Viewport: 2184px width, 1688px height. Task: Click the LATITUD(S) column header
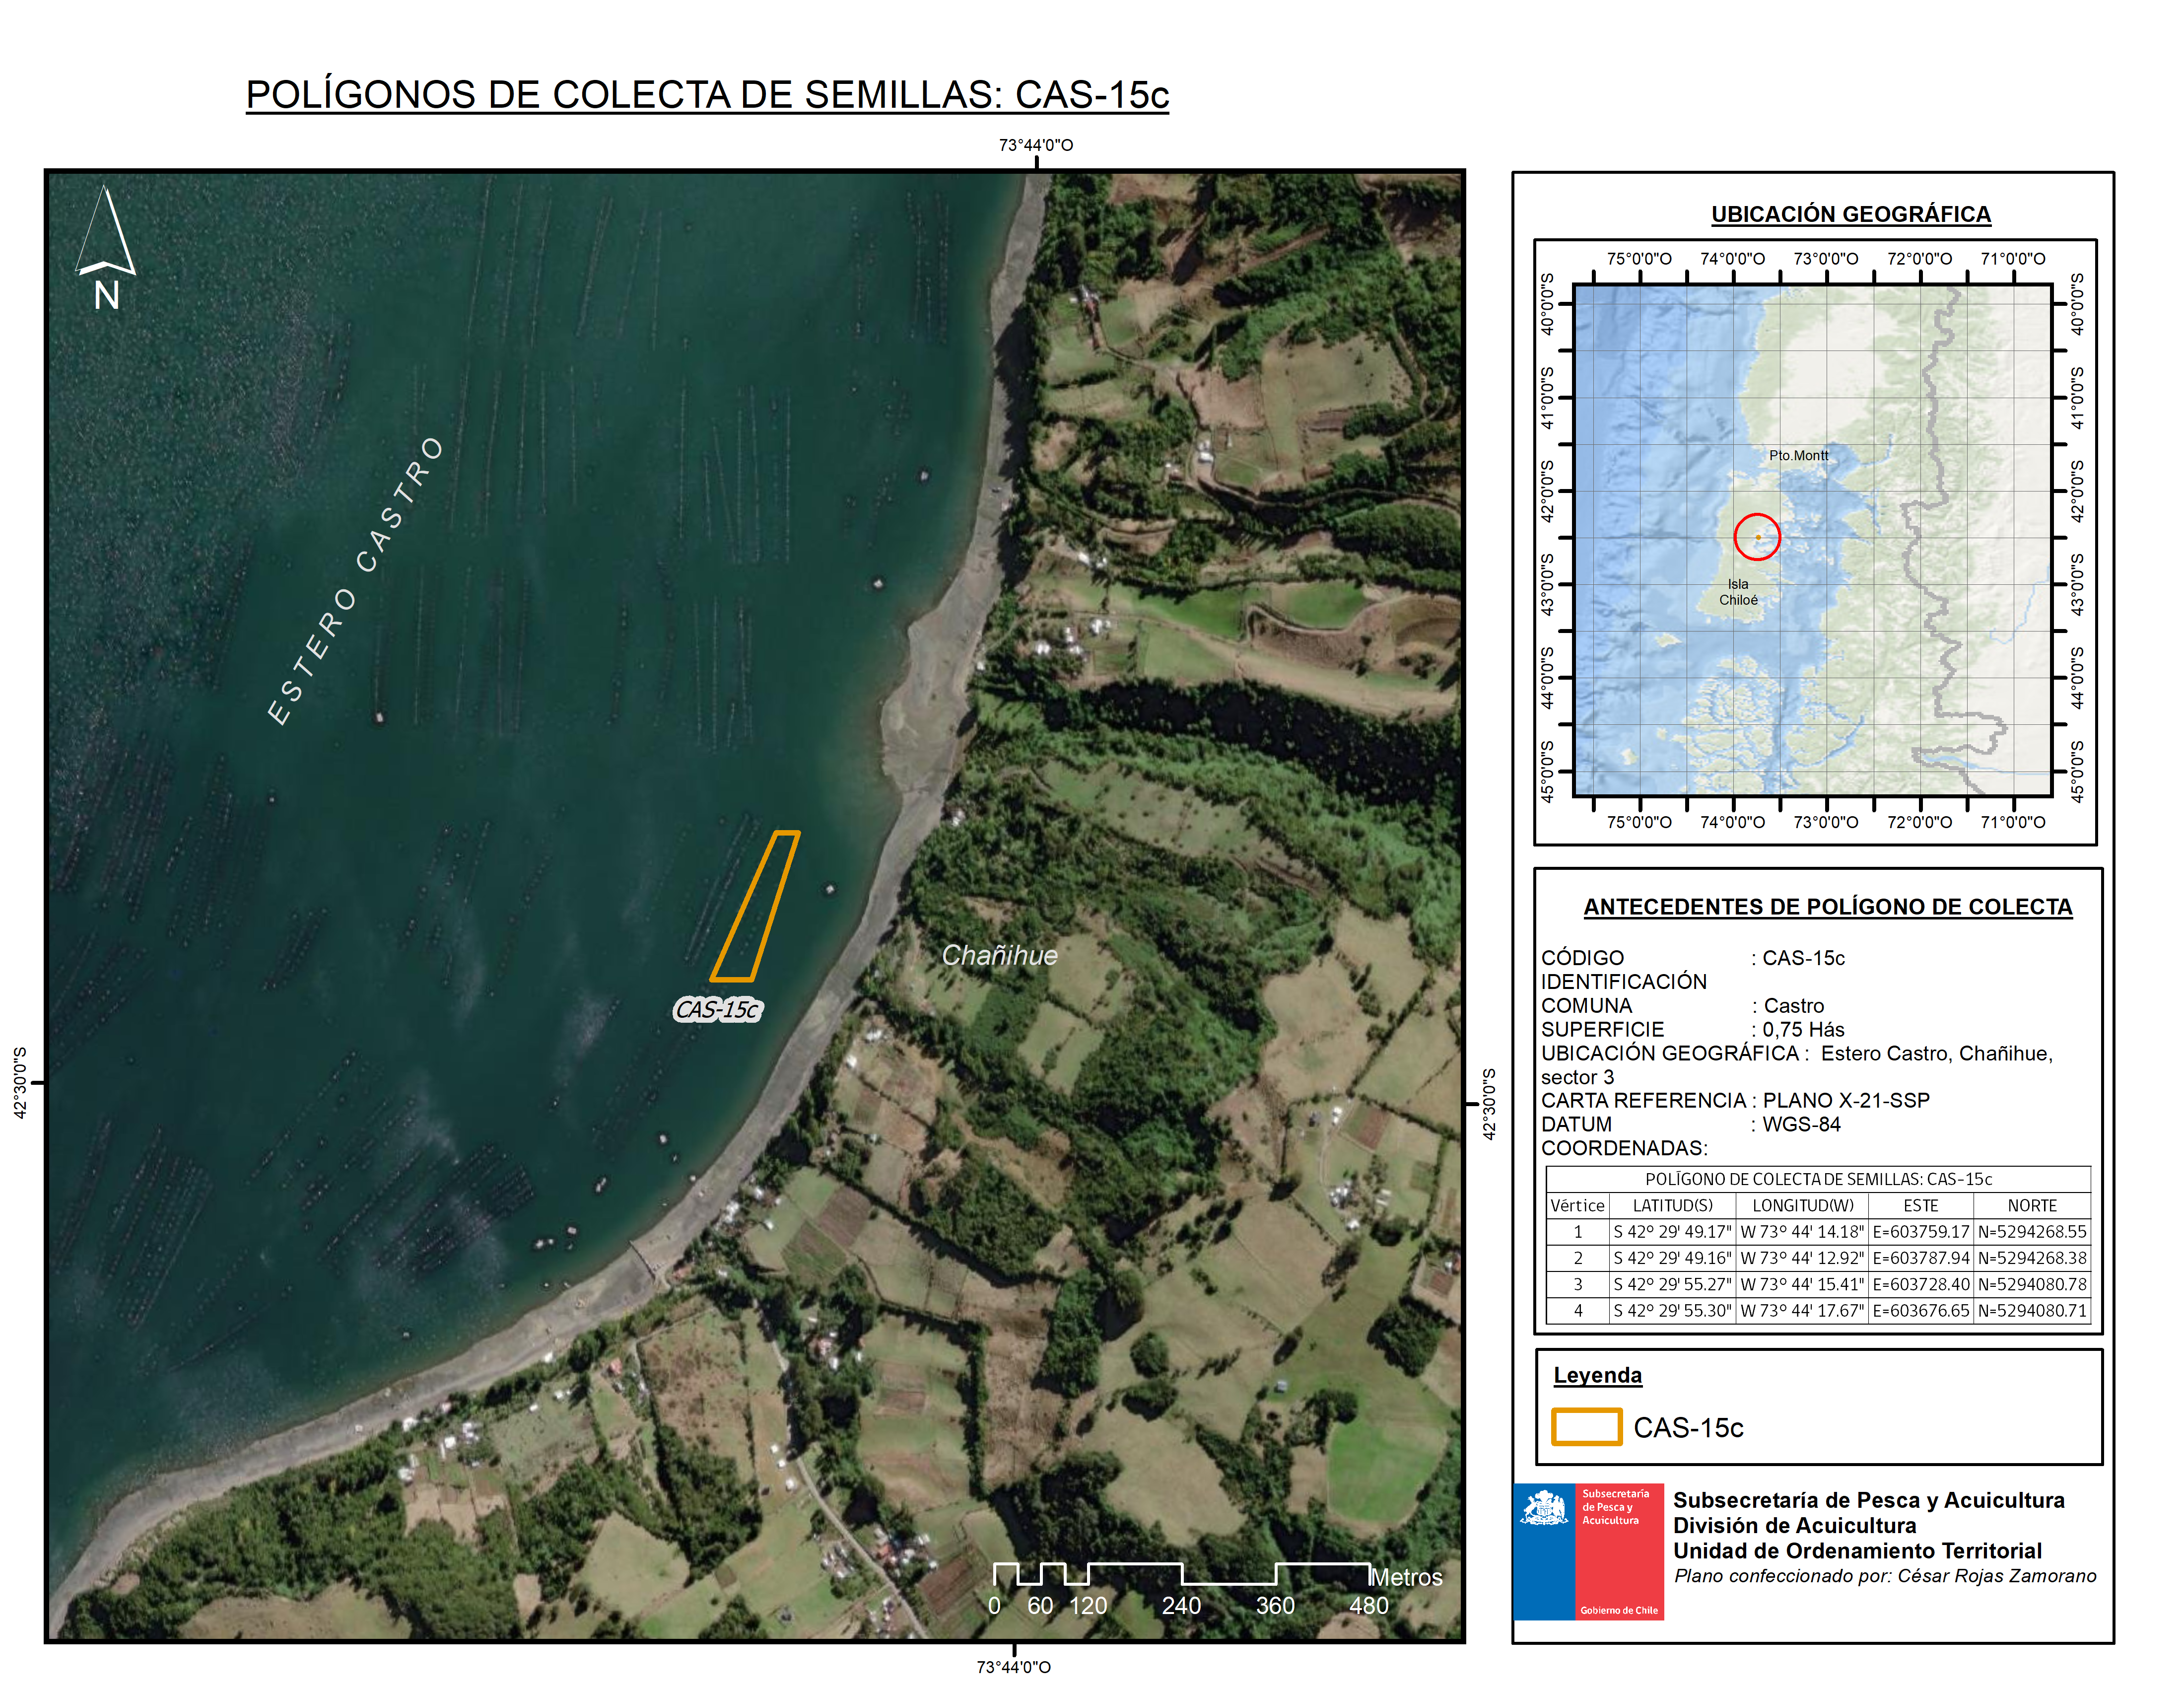pos(1672,1206)
